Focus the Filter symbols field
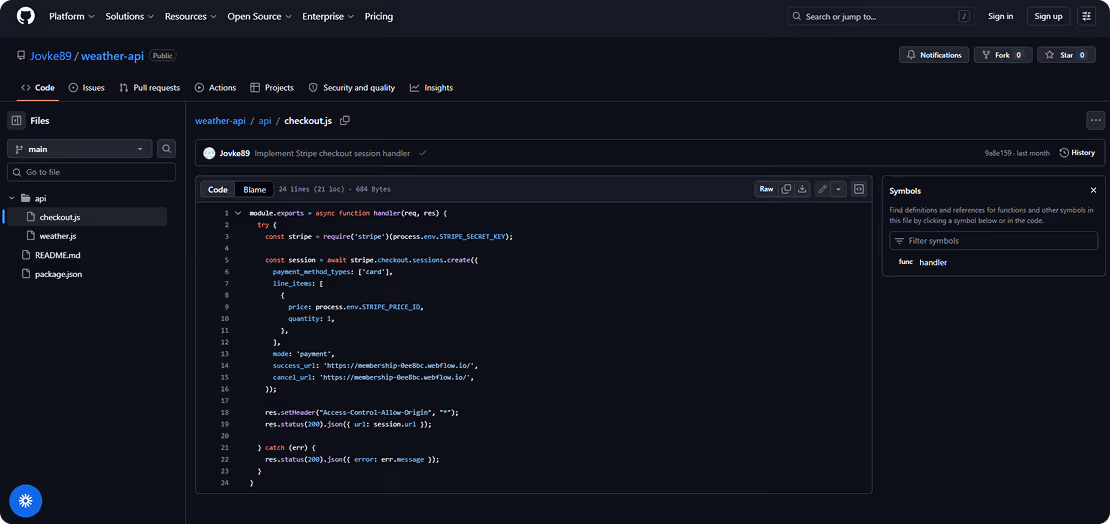 click(x=993, y=241)
